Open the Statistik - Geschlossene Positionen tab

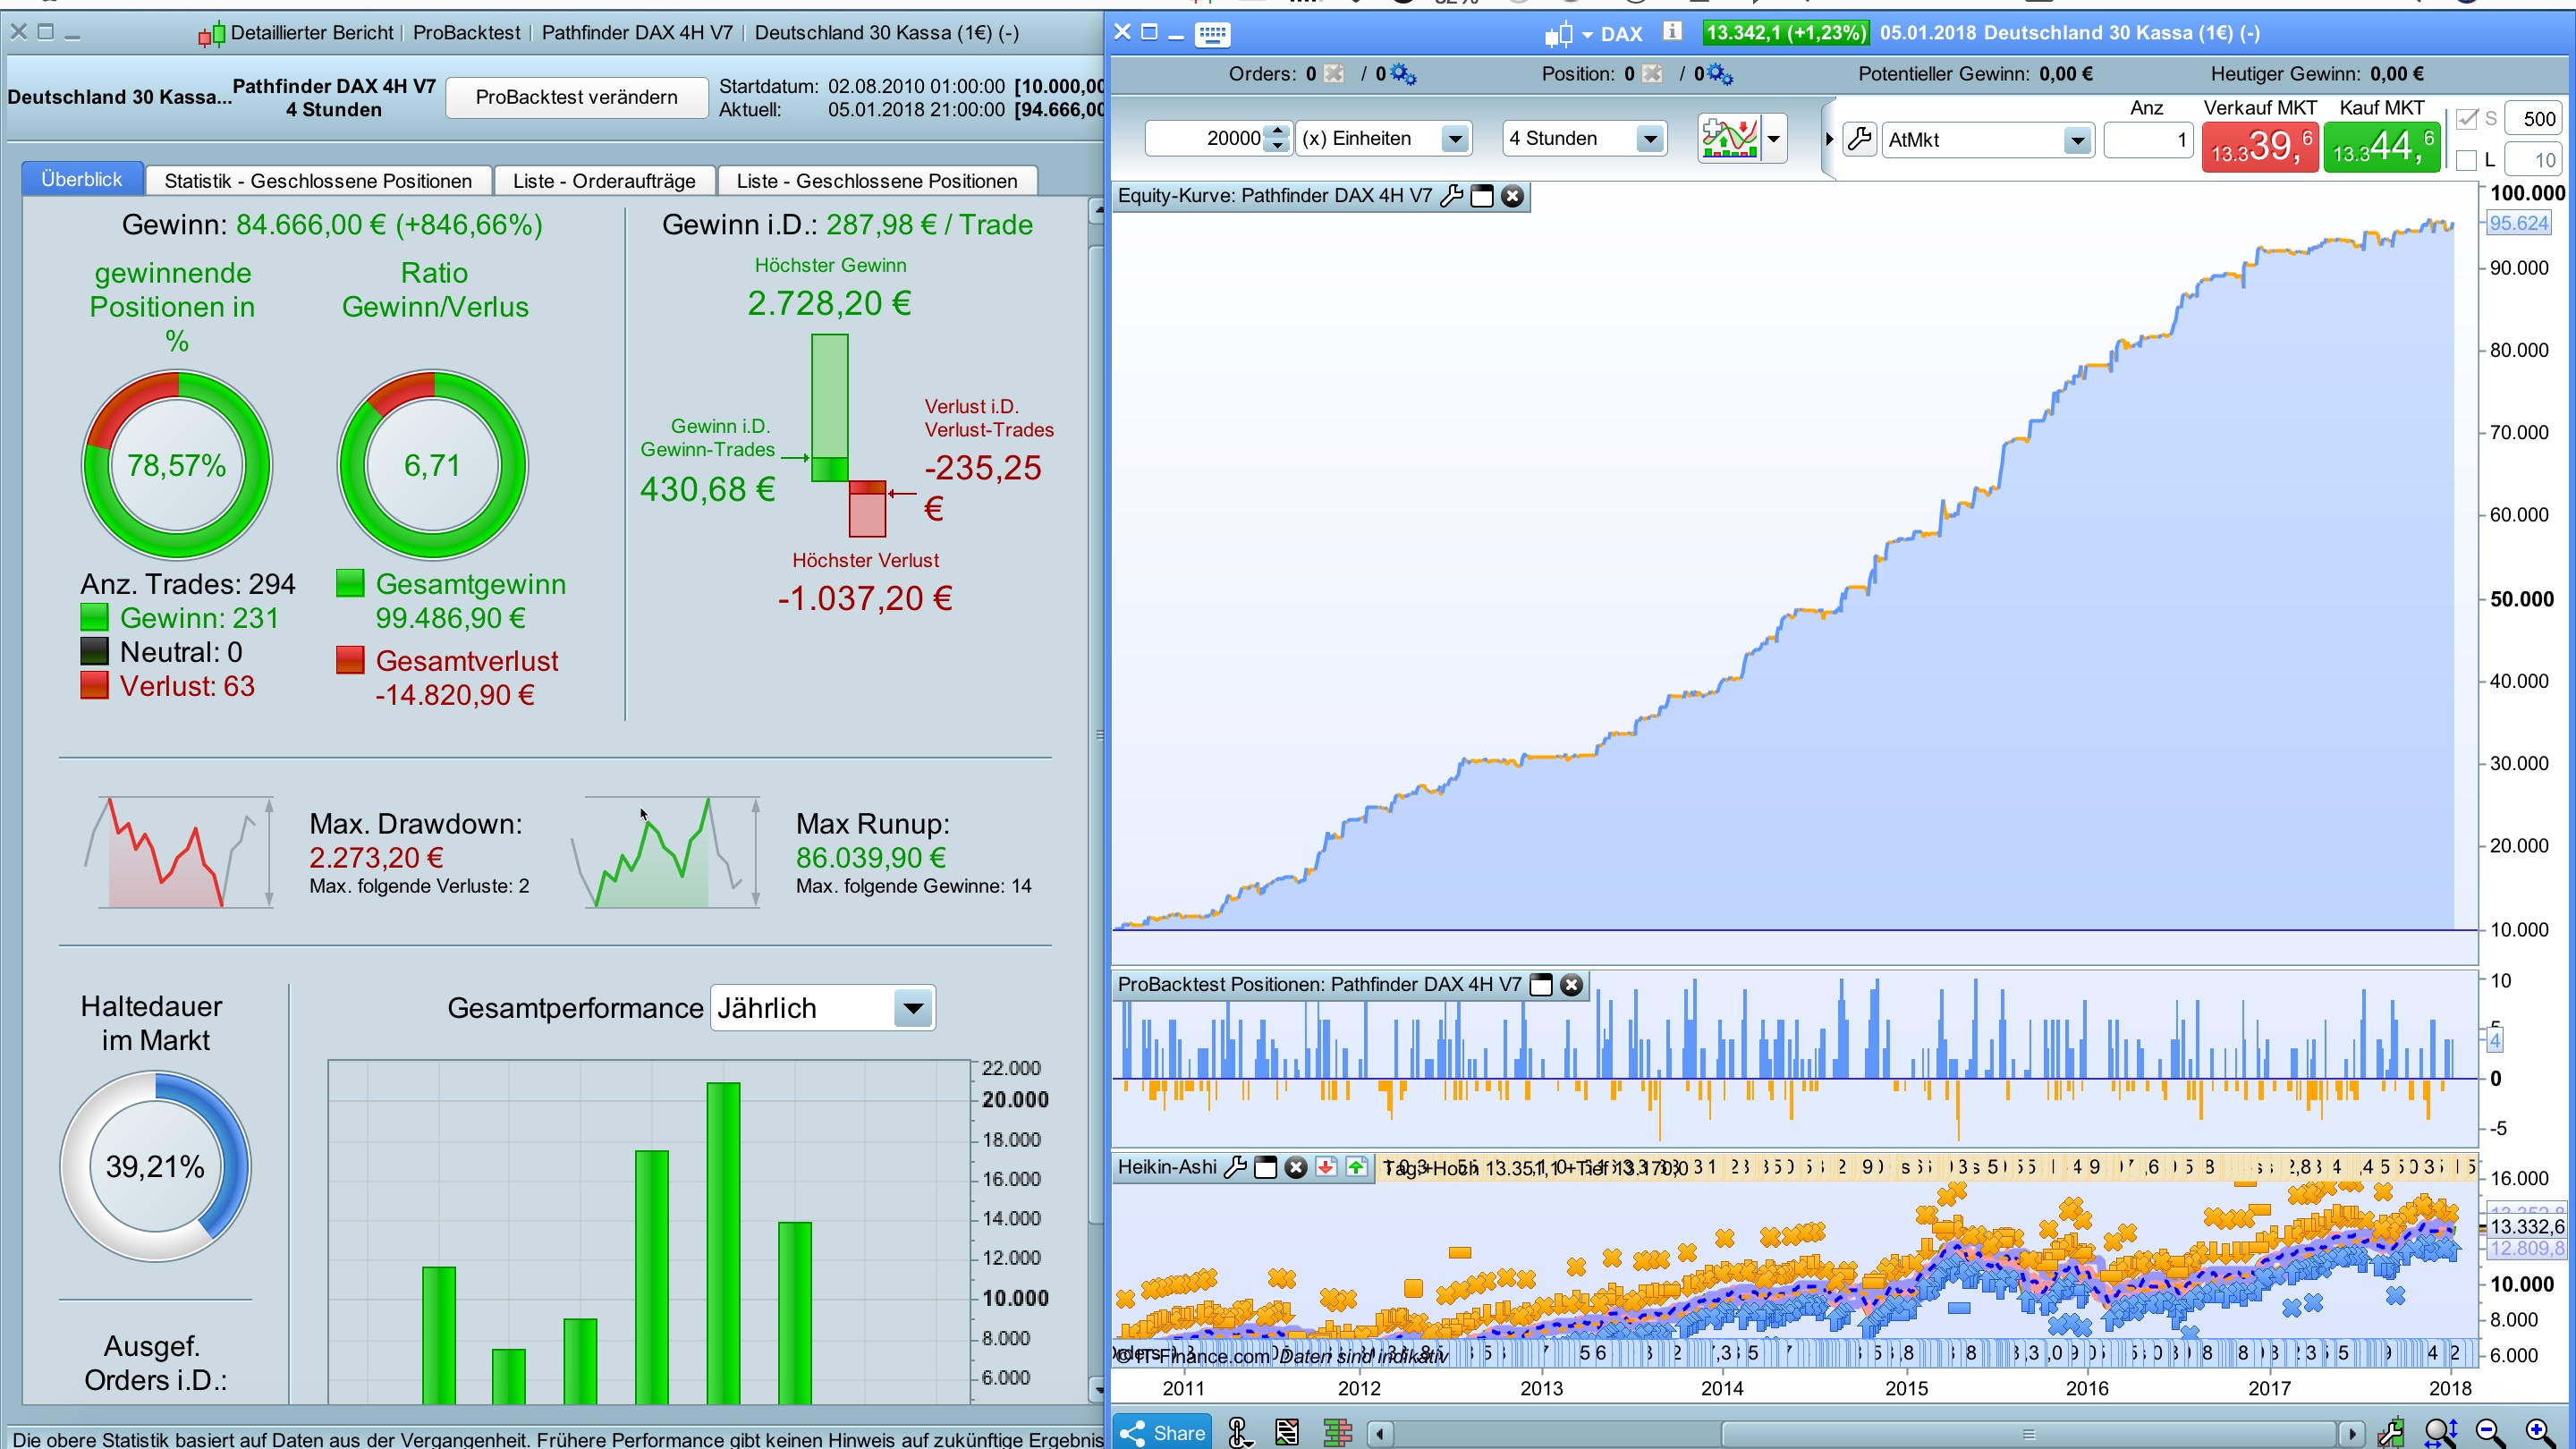[318, 181]
